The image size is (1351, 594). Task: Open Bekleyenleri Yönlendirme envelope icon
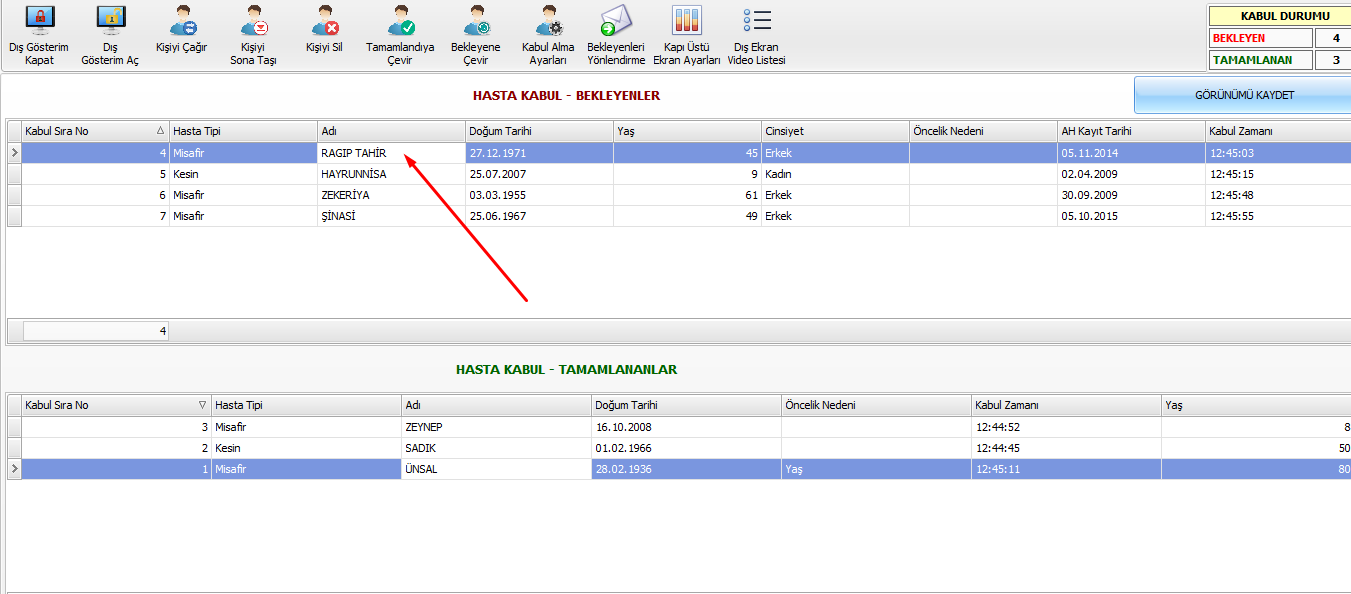[x=616, y=22]
